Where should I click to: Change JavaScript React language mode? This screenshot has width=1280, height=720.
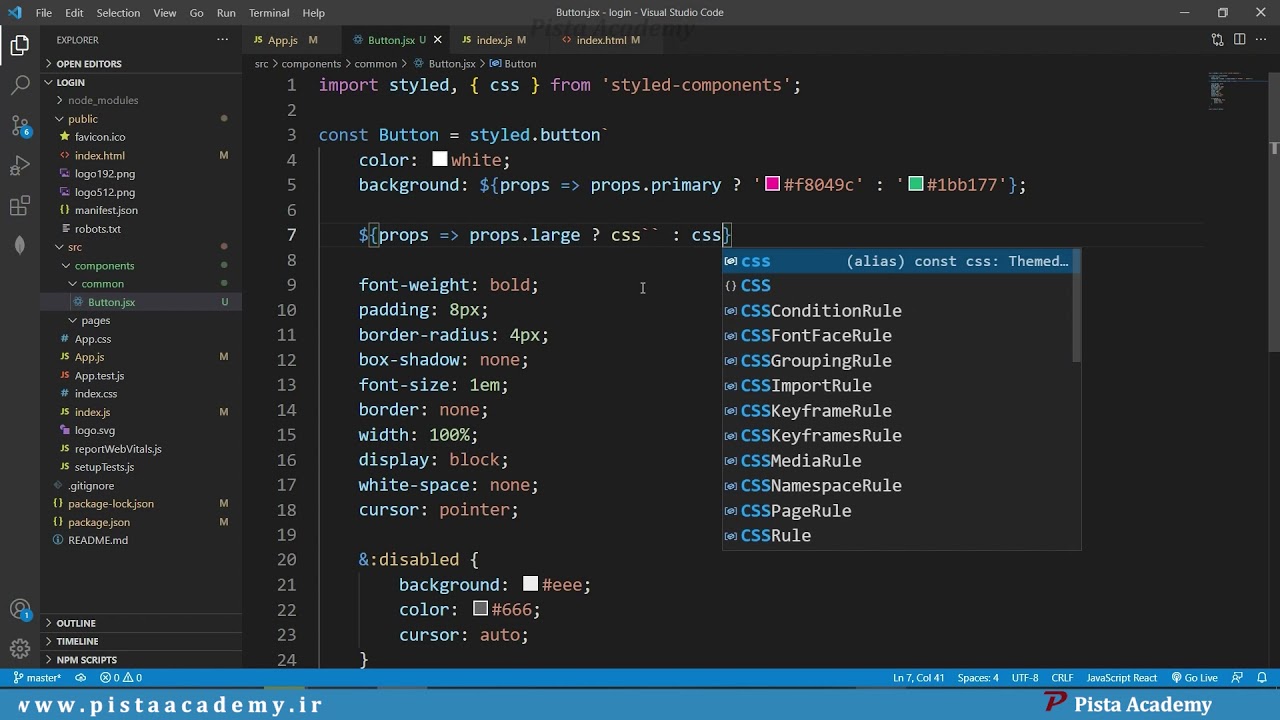click(x=1122, y=678)
